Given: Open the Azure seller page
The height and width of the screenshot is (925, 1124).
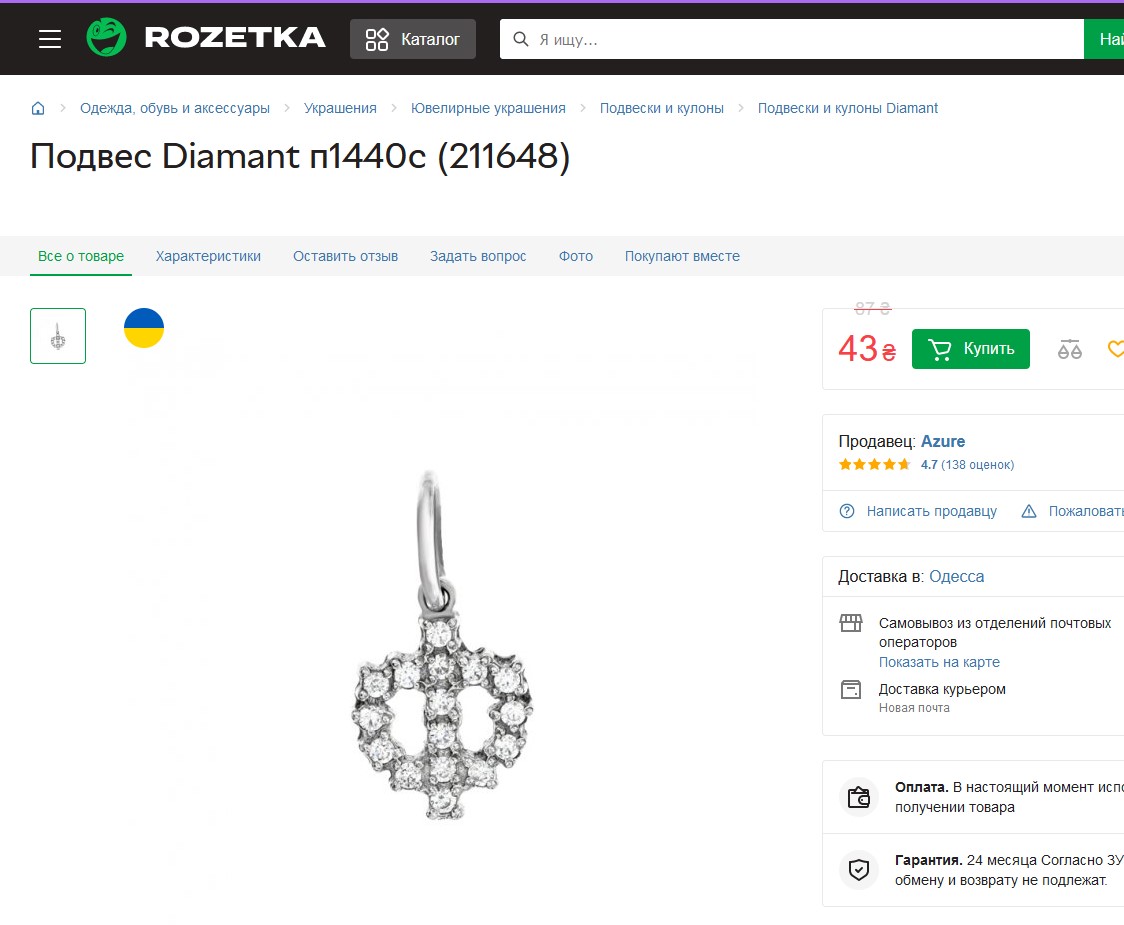Looking at the screenshot, I should [943, 441].
